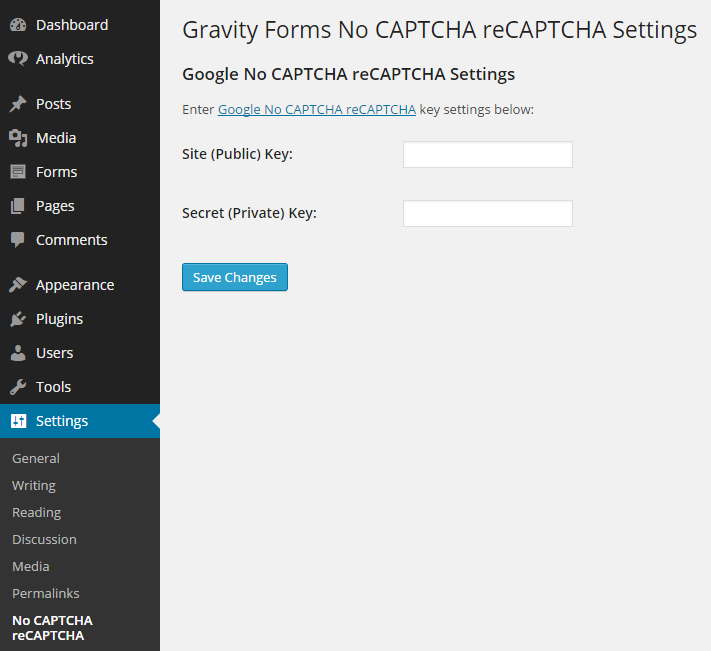Select No CAPTCHA reCAPTCHA submenu item
This screenshot has width=711, height=651.
coord(52,627)
